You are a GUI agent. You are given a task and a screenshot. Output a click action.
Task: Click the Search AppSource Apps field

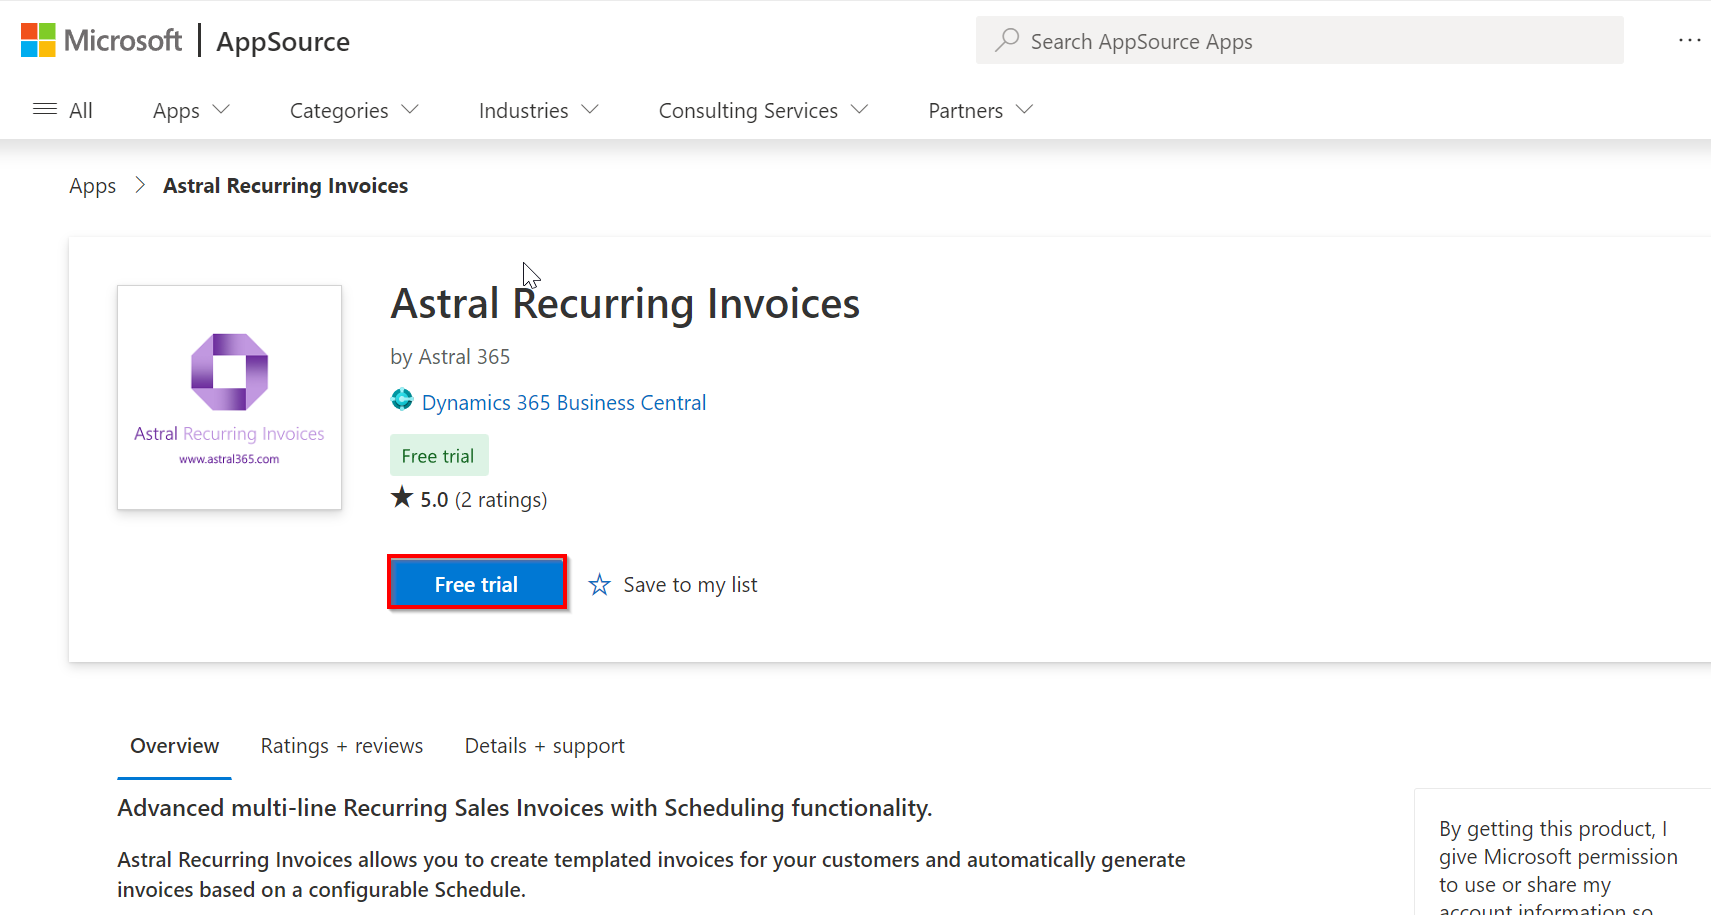click(1300, 41)
